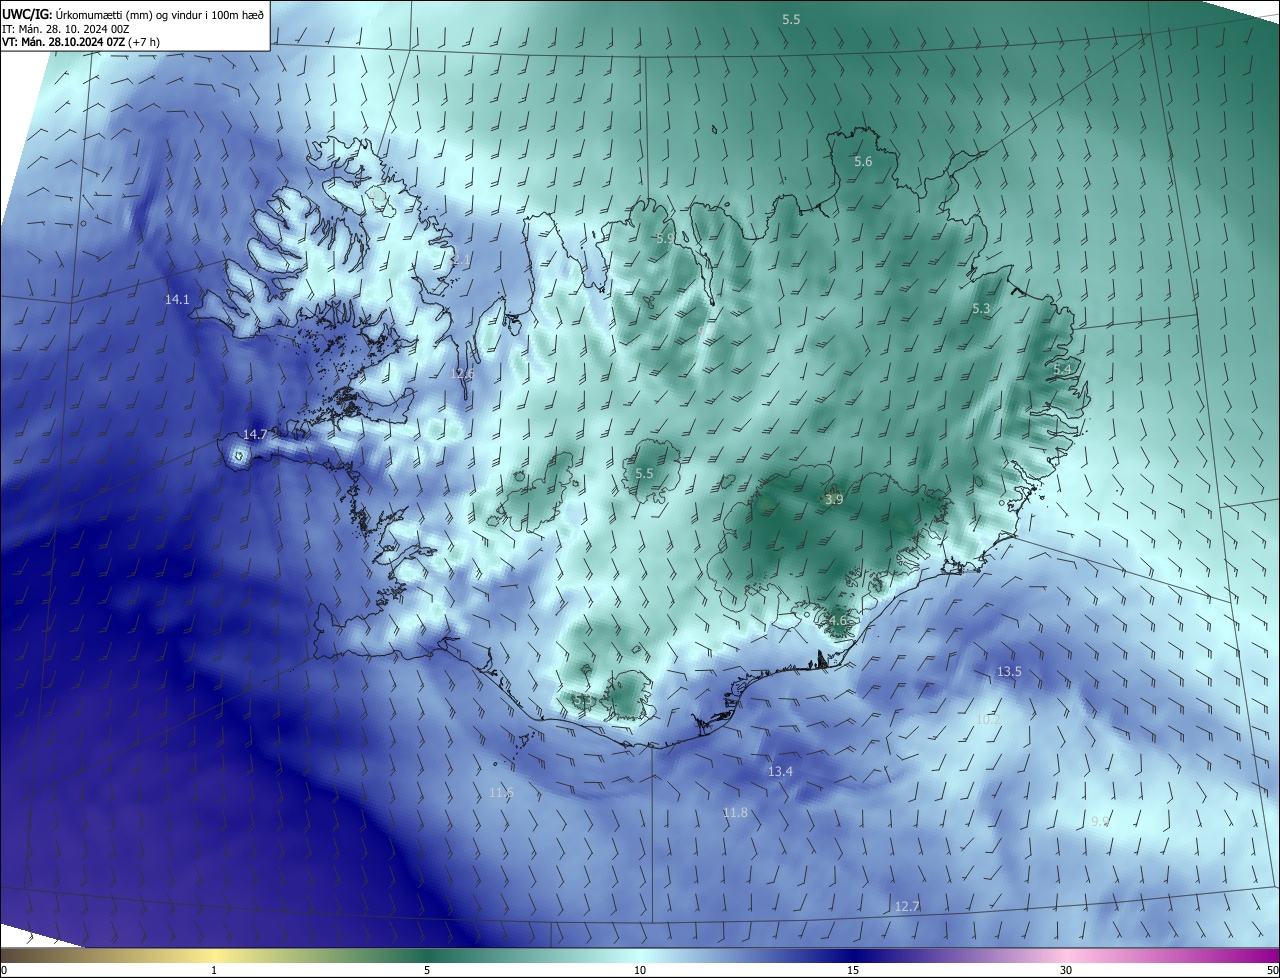
Task: Click the 14.7 value near the Snæfellsnes tip
Action: [255, 434]
